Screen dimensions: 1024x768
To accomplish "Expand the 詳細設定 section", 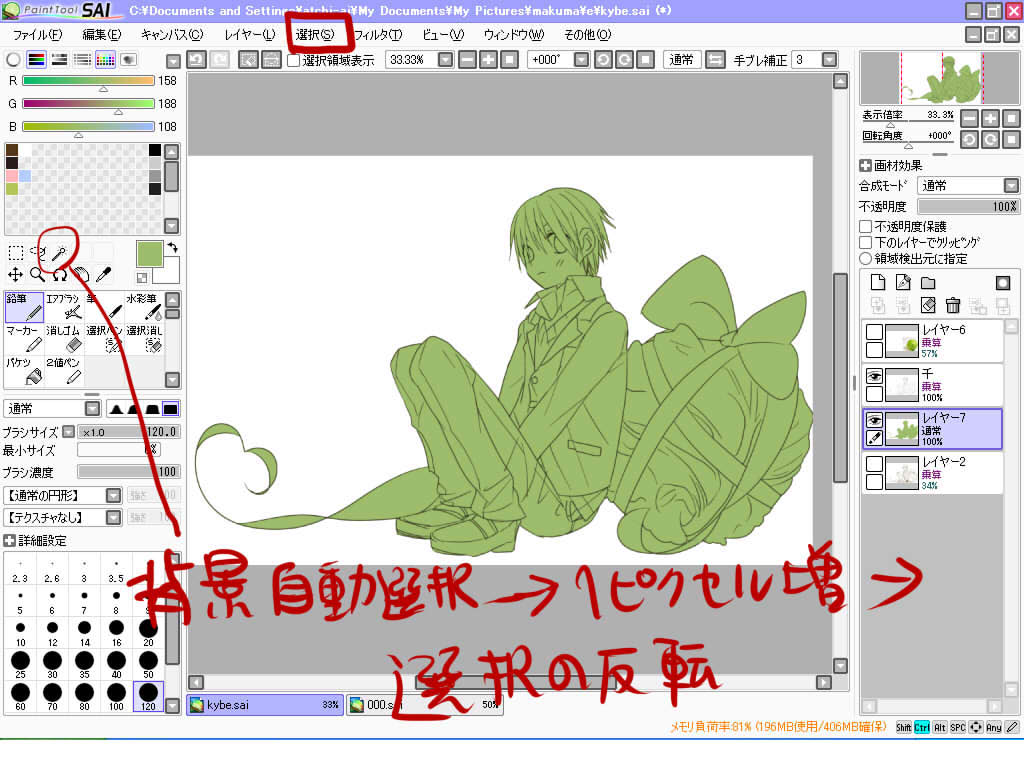I will pos(9,541).
